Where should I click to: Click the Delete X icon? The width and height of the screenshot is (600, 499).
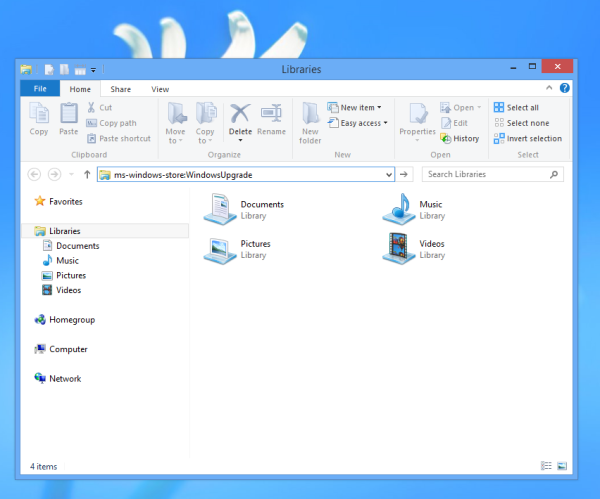[x=240, y=113]
